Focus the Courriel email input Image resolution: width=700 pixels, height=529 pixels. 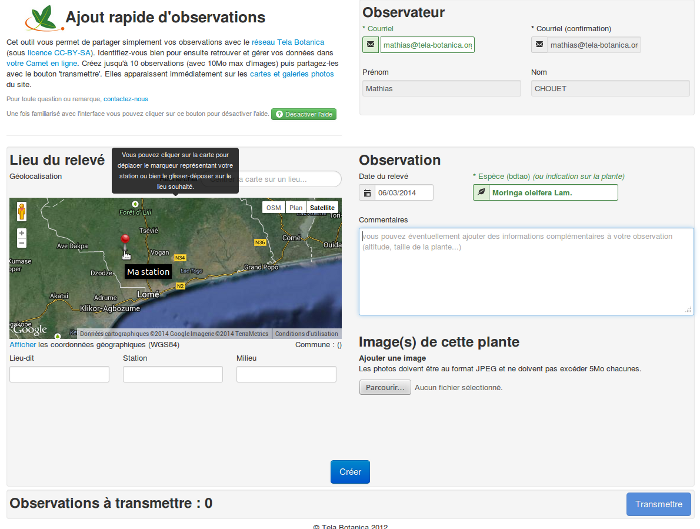pos(427,45)
